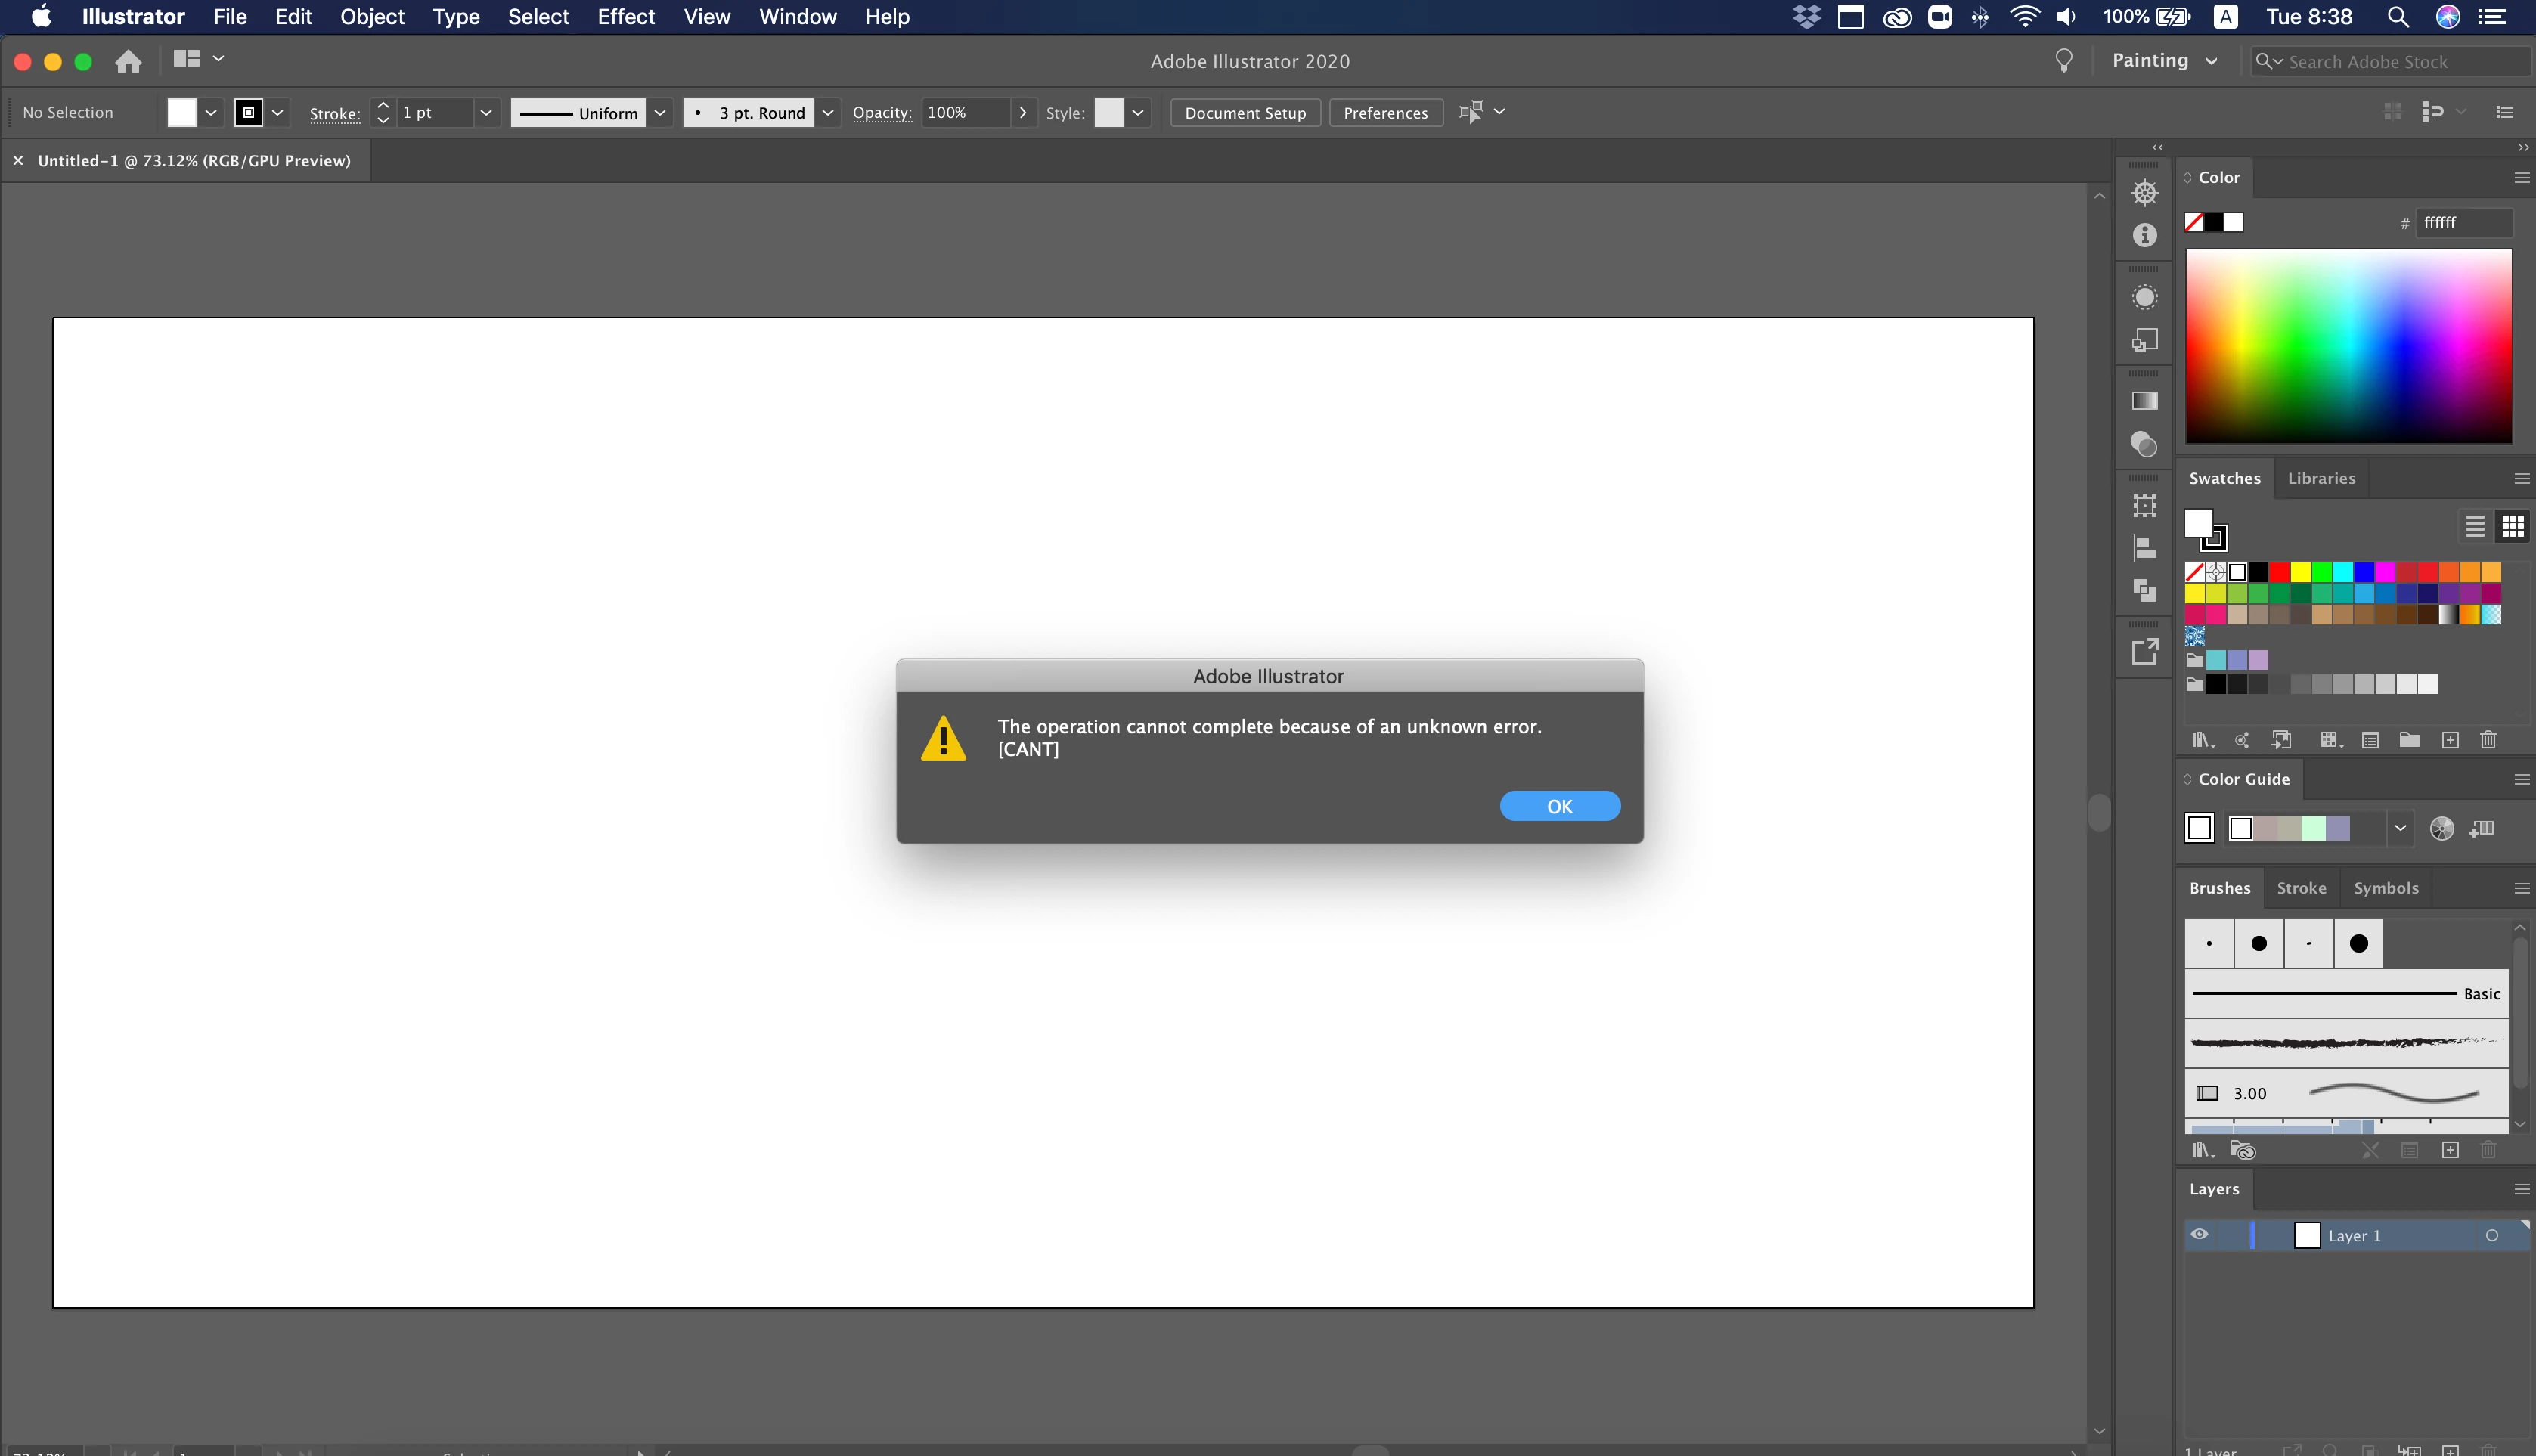Open the Effect menu

pos(625,17)
